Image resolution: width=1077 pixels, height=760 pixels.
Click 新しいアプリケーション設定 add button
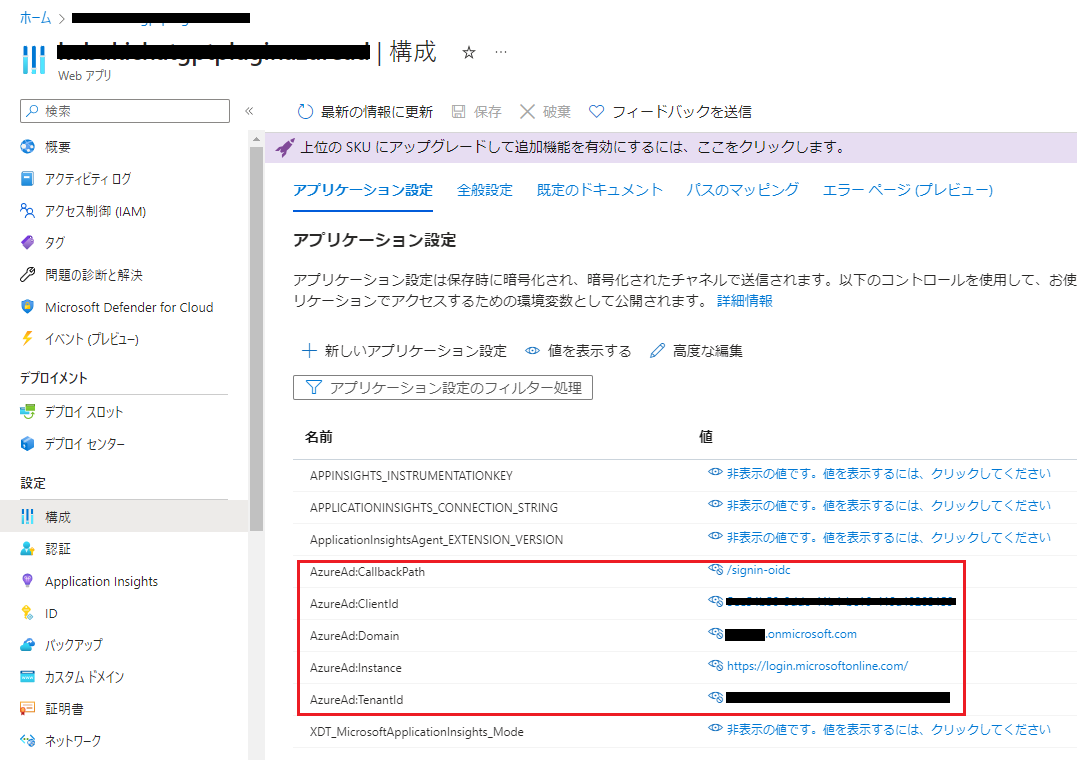[x=404, y=351]
